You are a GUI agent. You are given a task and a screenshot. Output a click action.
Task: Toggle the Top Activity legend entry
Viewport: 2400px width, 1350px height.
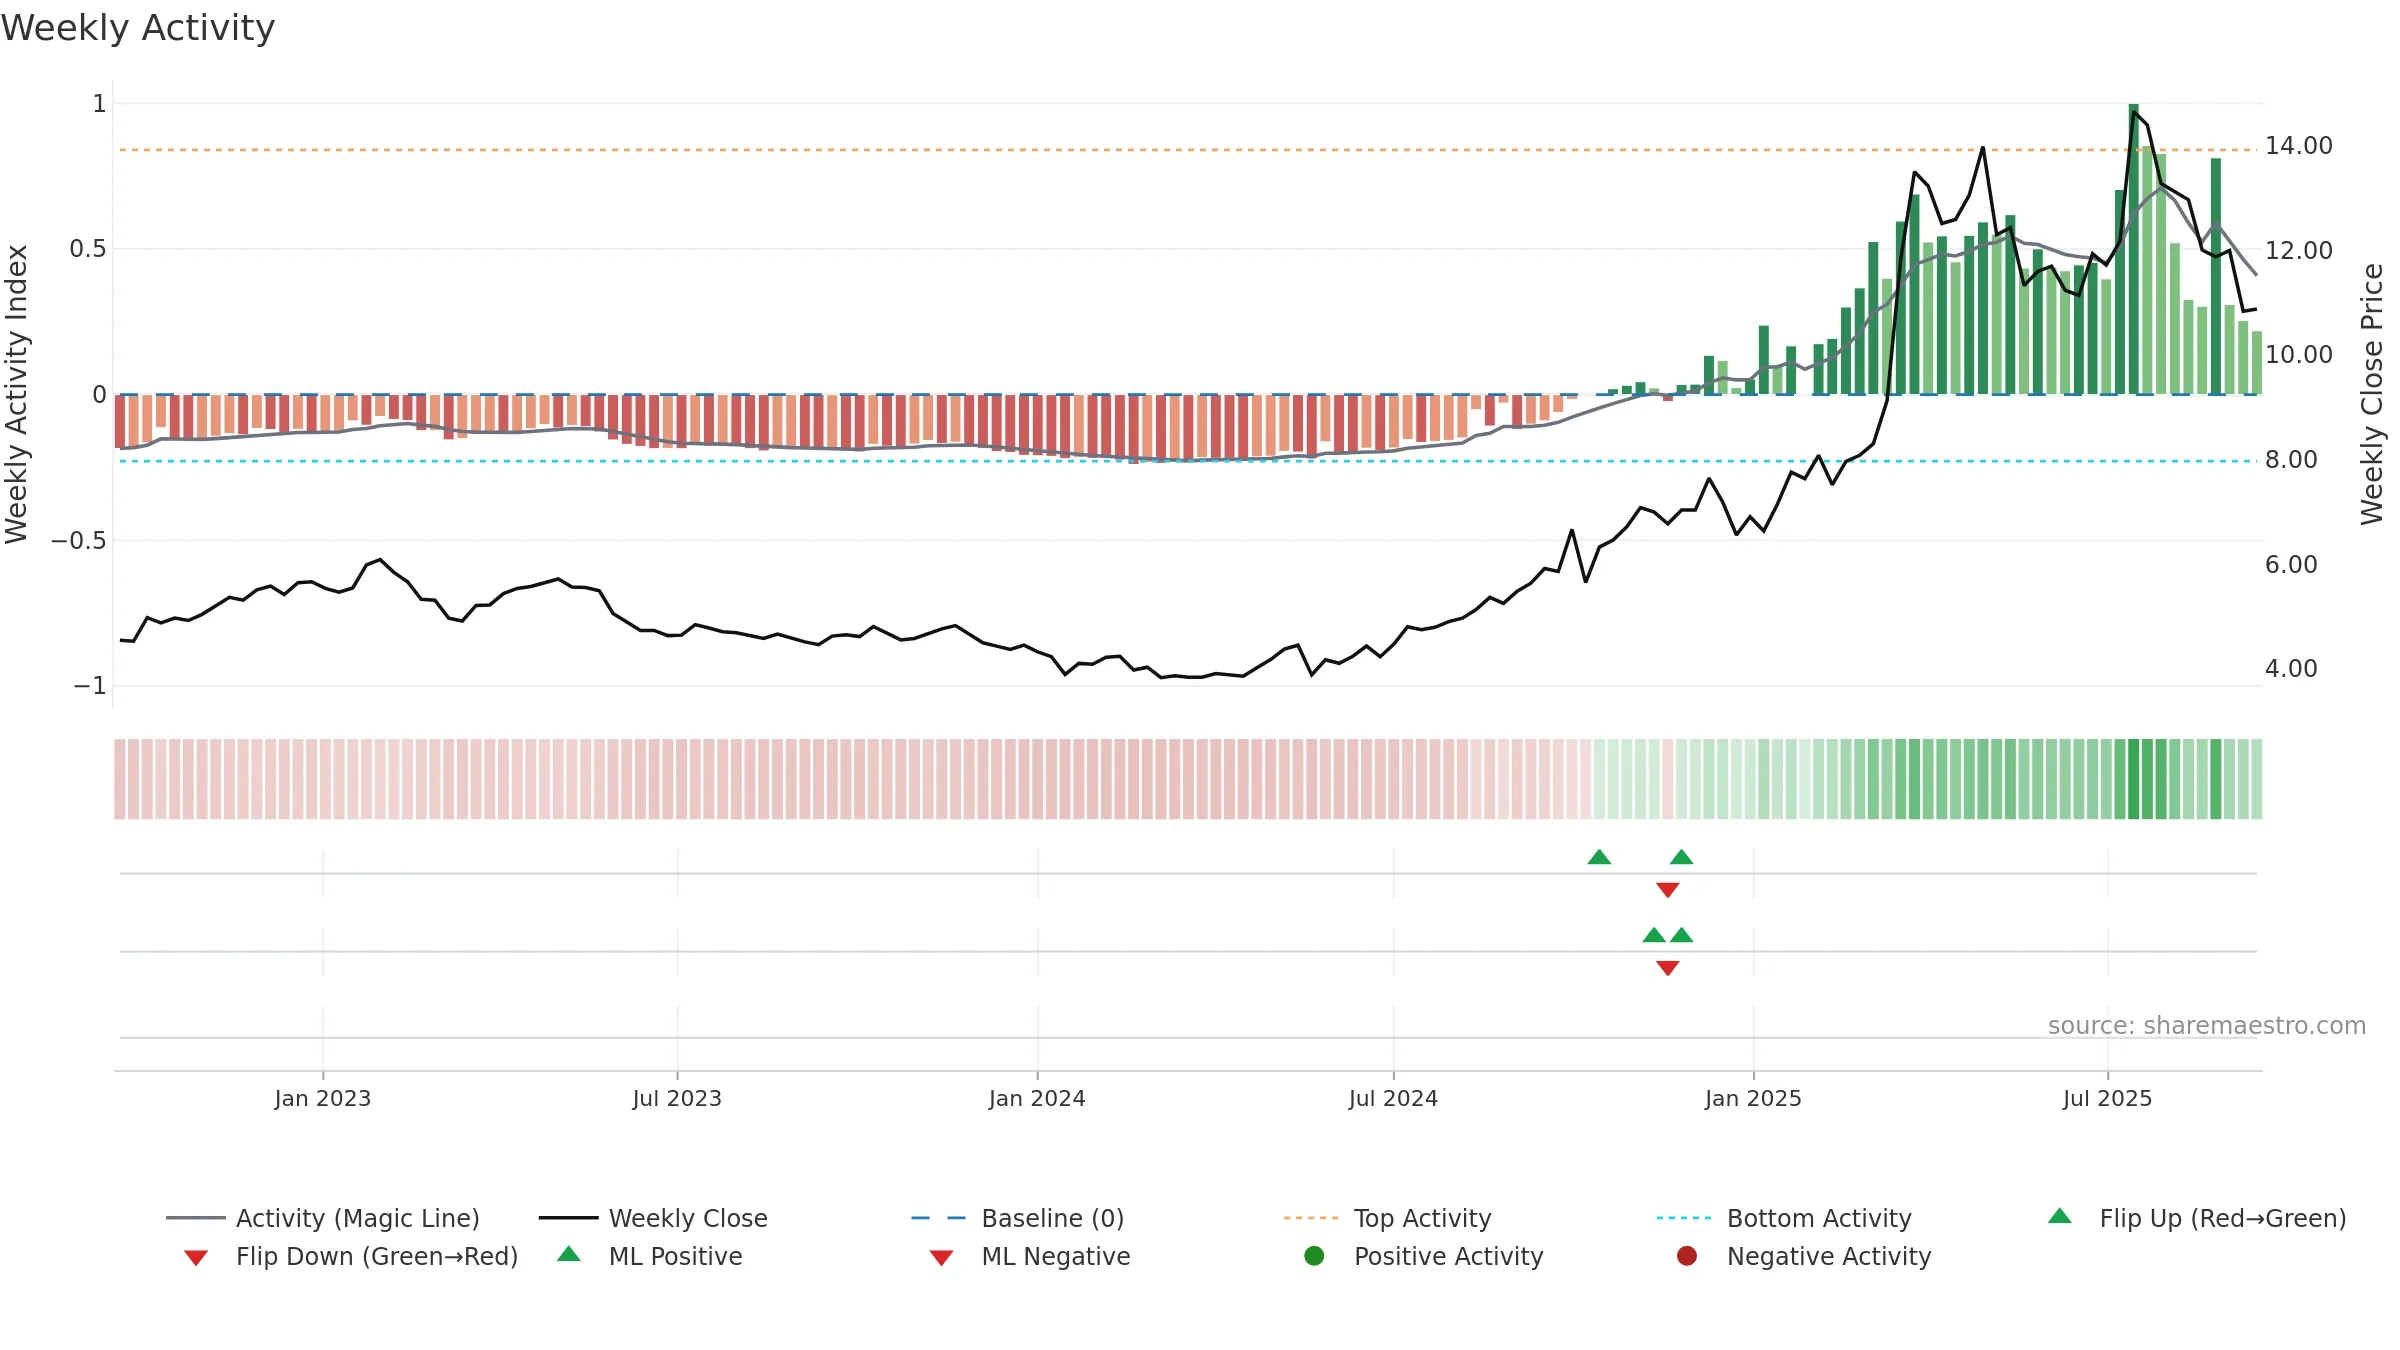coord(1387,1218)
